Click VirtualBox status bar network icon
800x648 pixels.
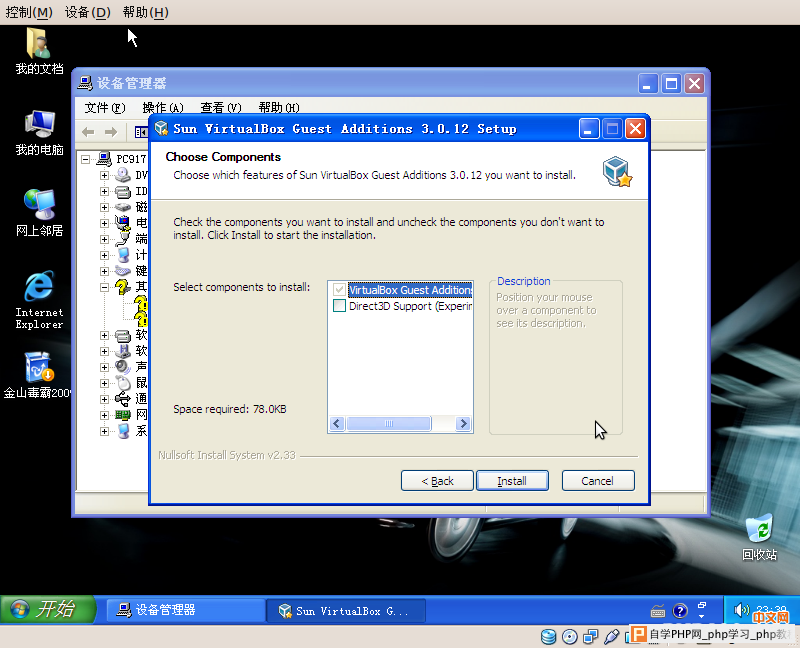pos(590,636)
